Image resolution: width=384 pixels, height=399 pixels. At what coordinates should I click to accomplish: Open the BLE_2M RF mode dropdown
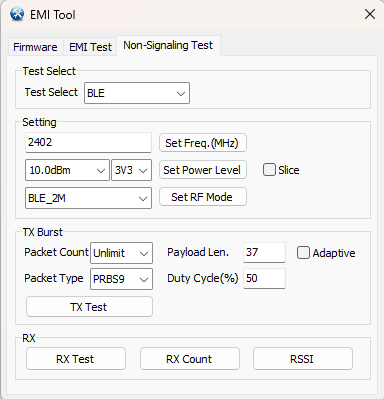point(88,198)
